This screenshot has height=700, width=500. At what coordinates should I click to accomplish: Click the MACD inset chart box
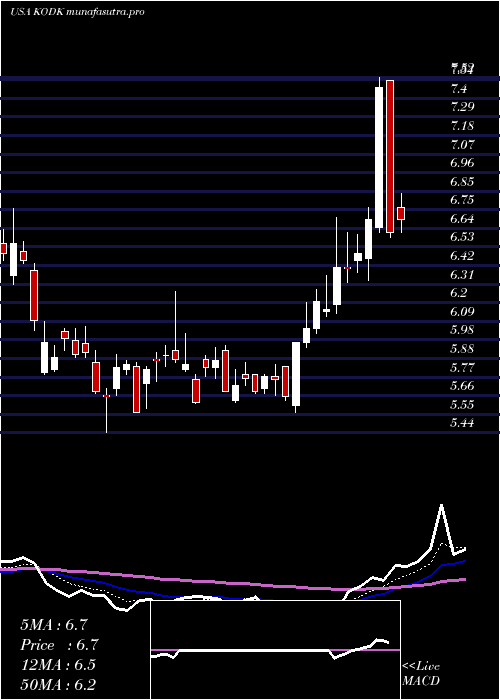coord(275,650)
